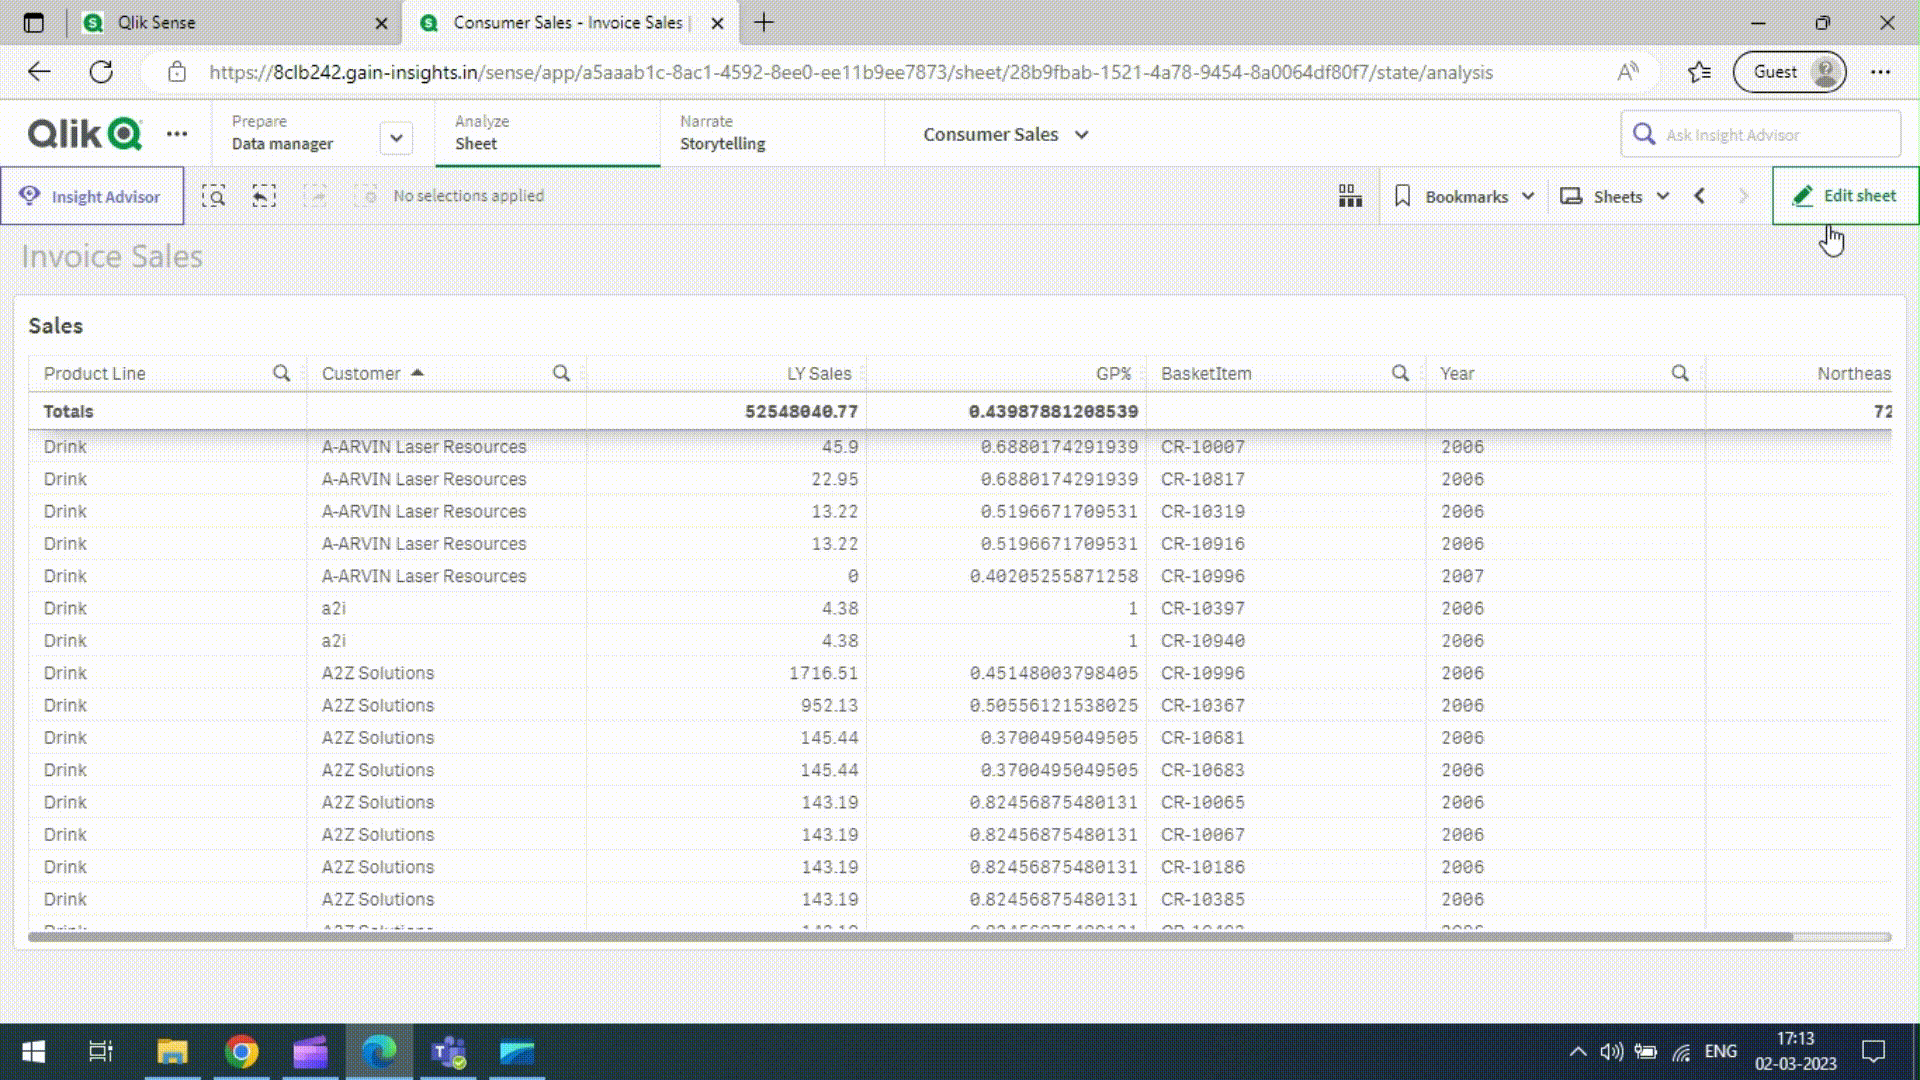Show hidden system tray icons

point(1578,1052)
